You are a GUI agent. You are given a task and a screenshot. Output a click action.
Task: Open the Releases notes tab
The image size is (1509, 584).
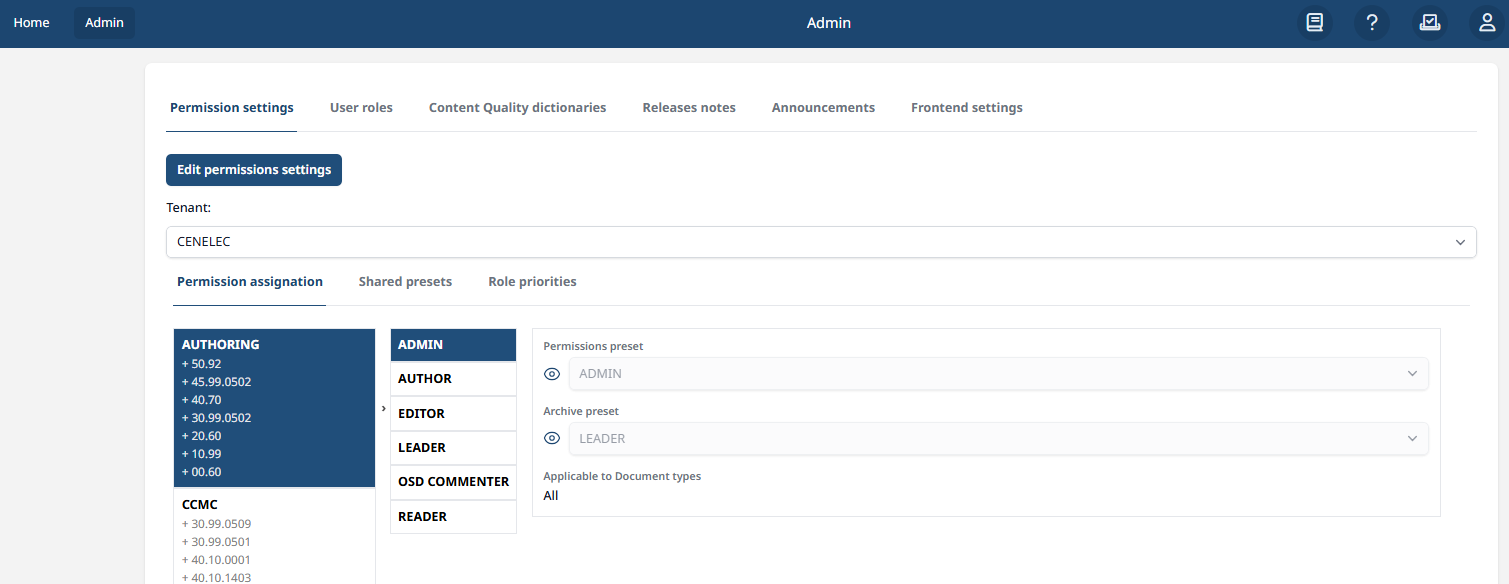point(689,107)
